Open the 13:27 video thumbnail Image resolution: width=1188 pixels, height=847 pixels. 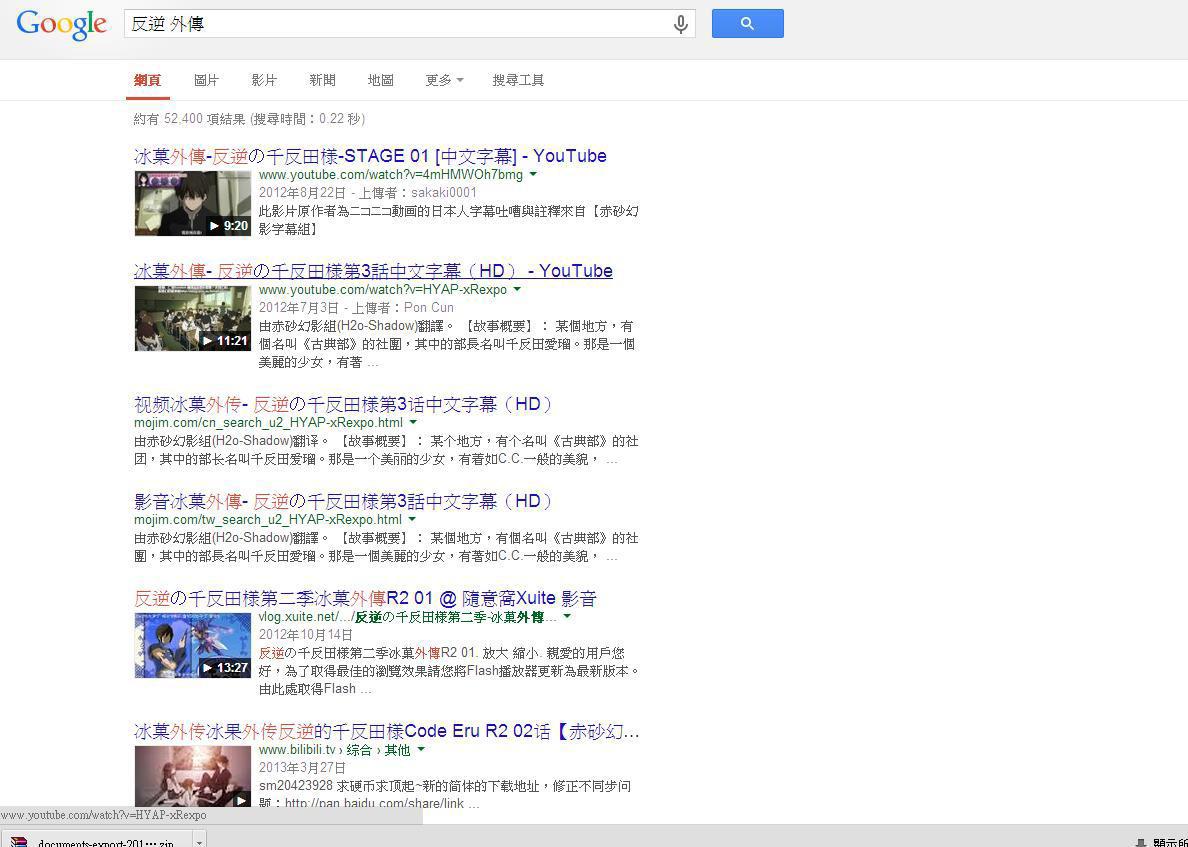192,645
